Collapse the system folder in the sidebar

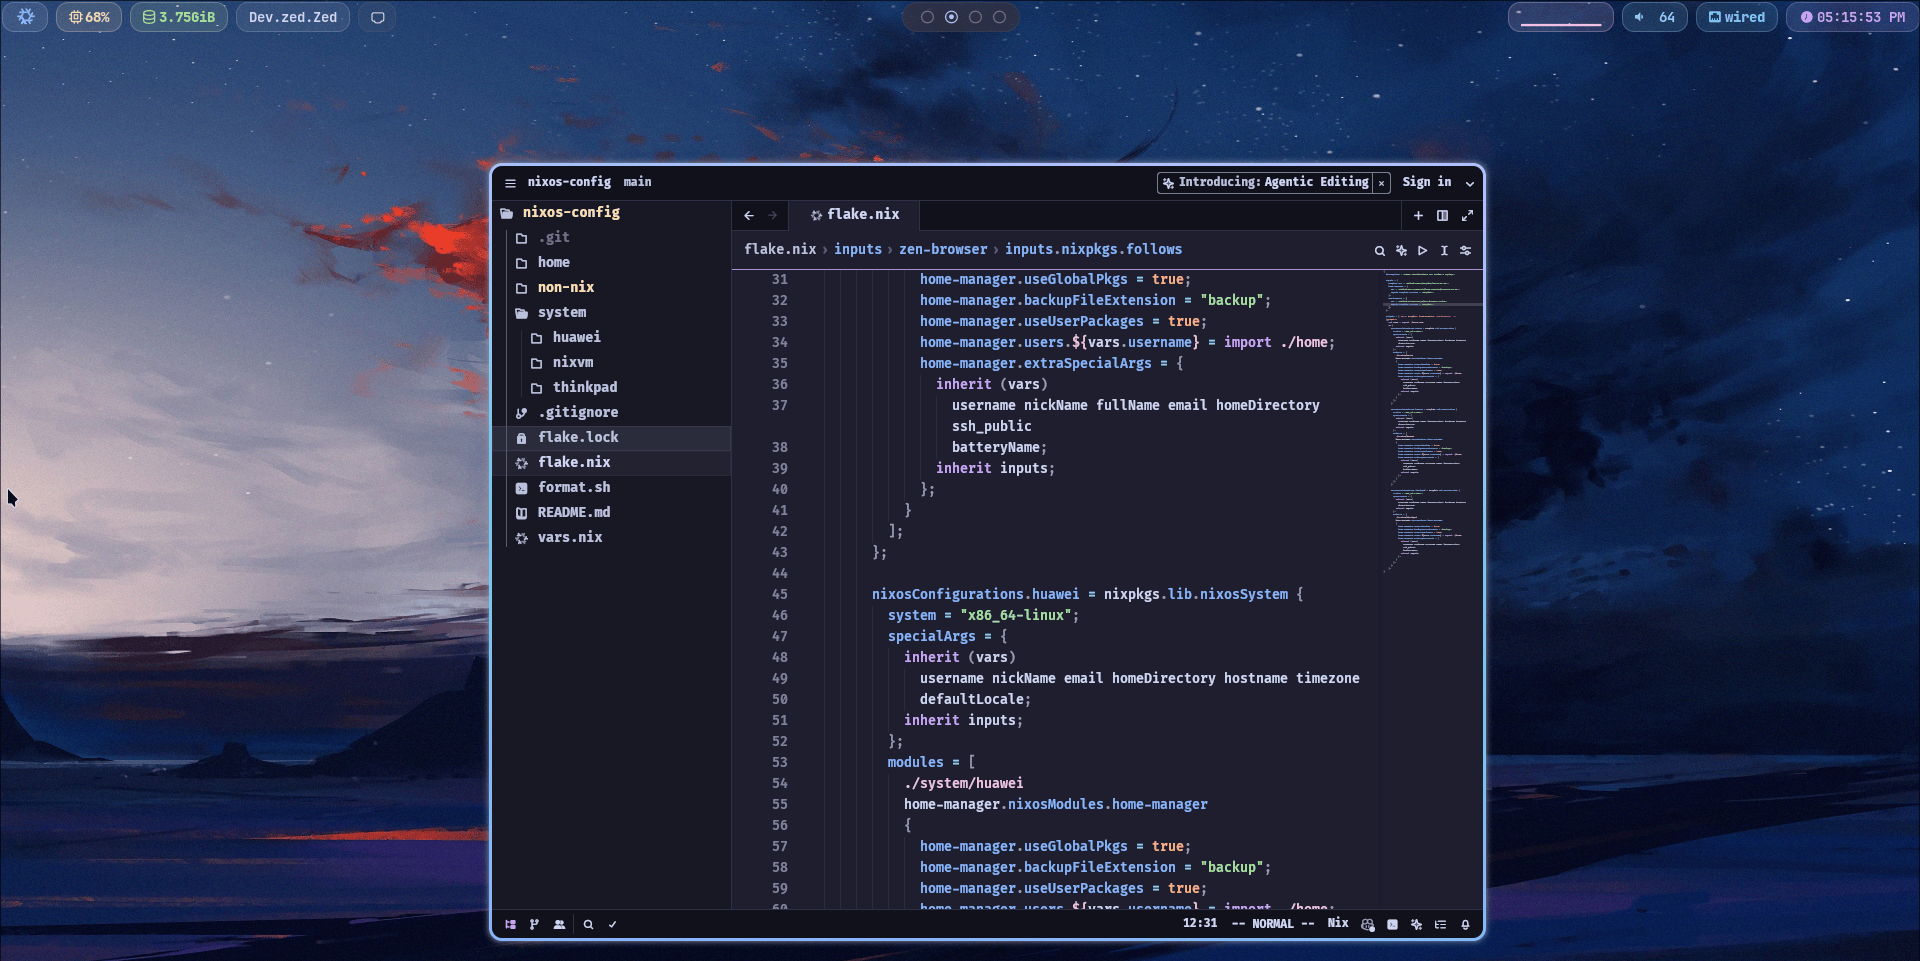click(x=562, y=312)
